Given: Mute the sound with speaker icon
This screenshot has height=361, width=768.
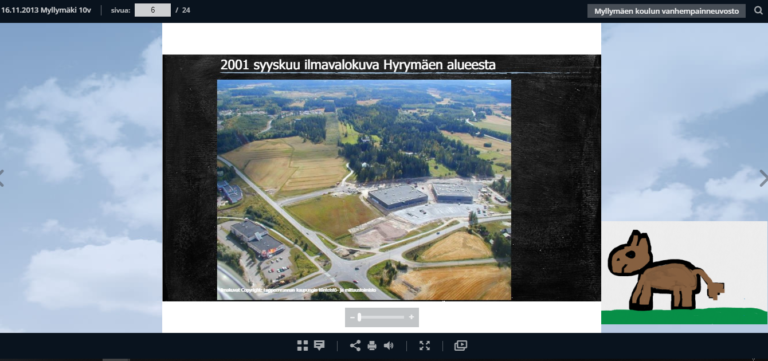Looking at the screenshot, I should click(x=388, y=345).
